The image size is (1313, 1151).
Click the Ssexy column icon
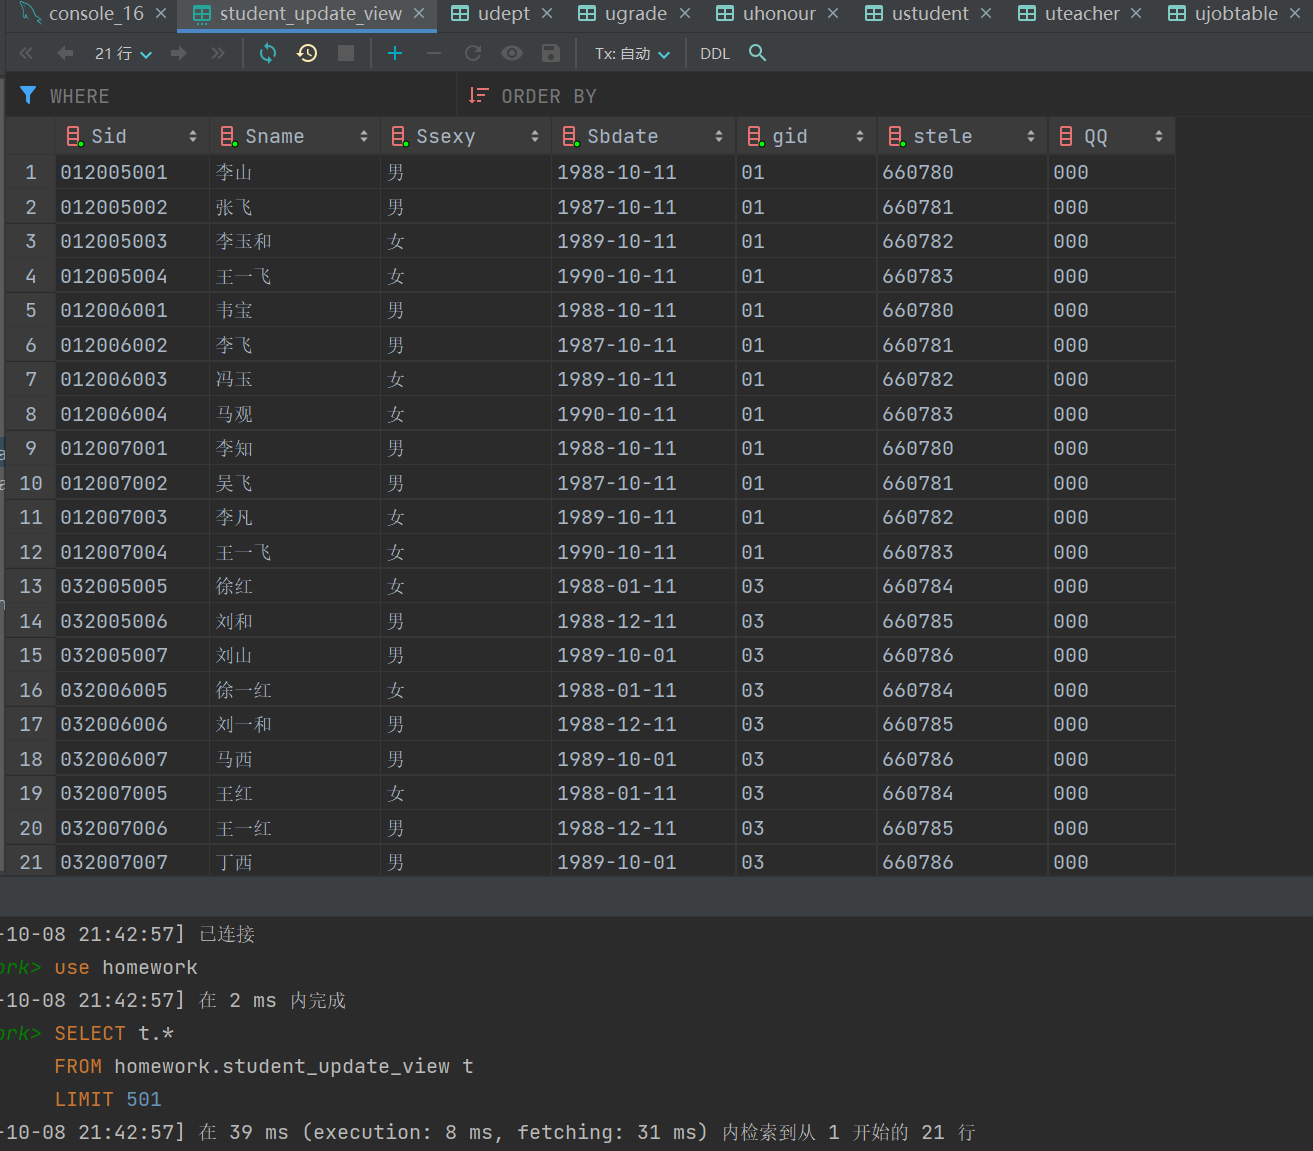click(x=399, y=136)
